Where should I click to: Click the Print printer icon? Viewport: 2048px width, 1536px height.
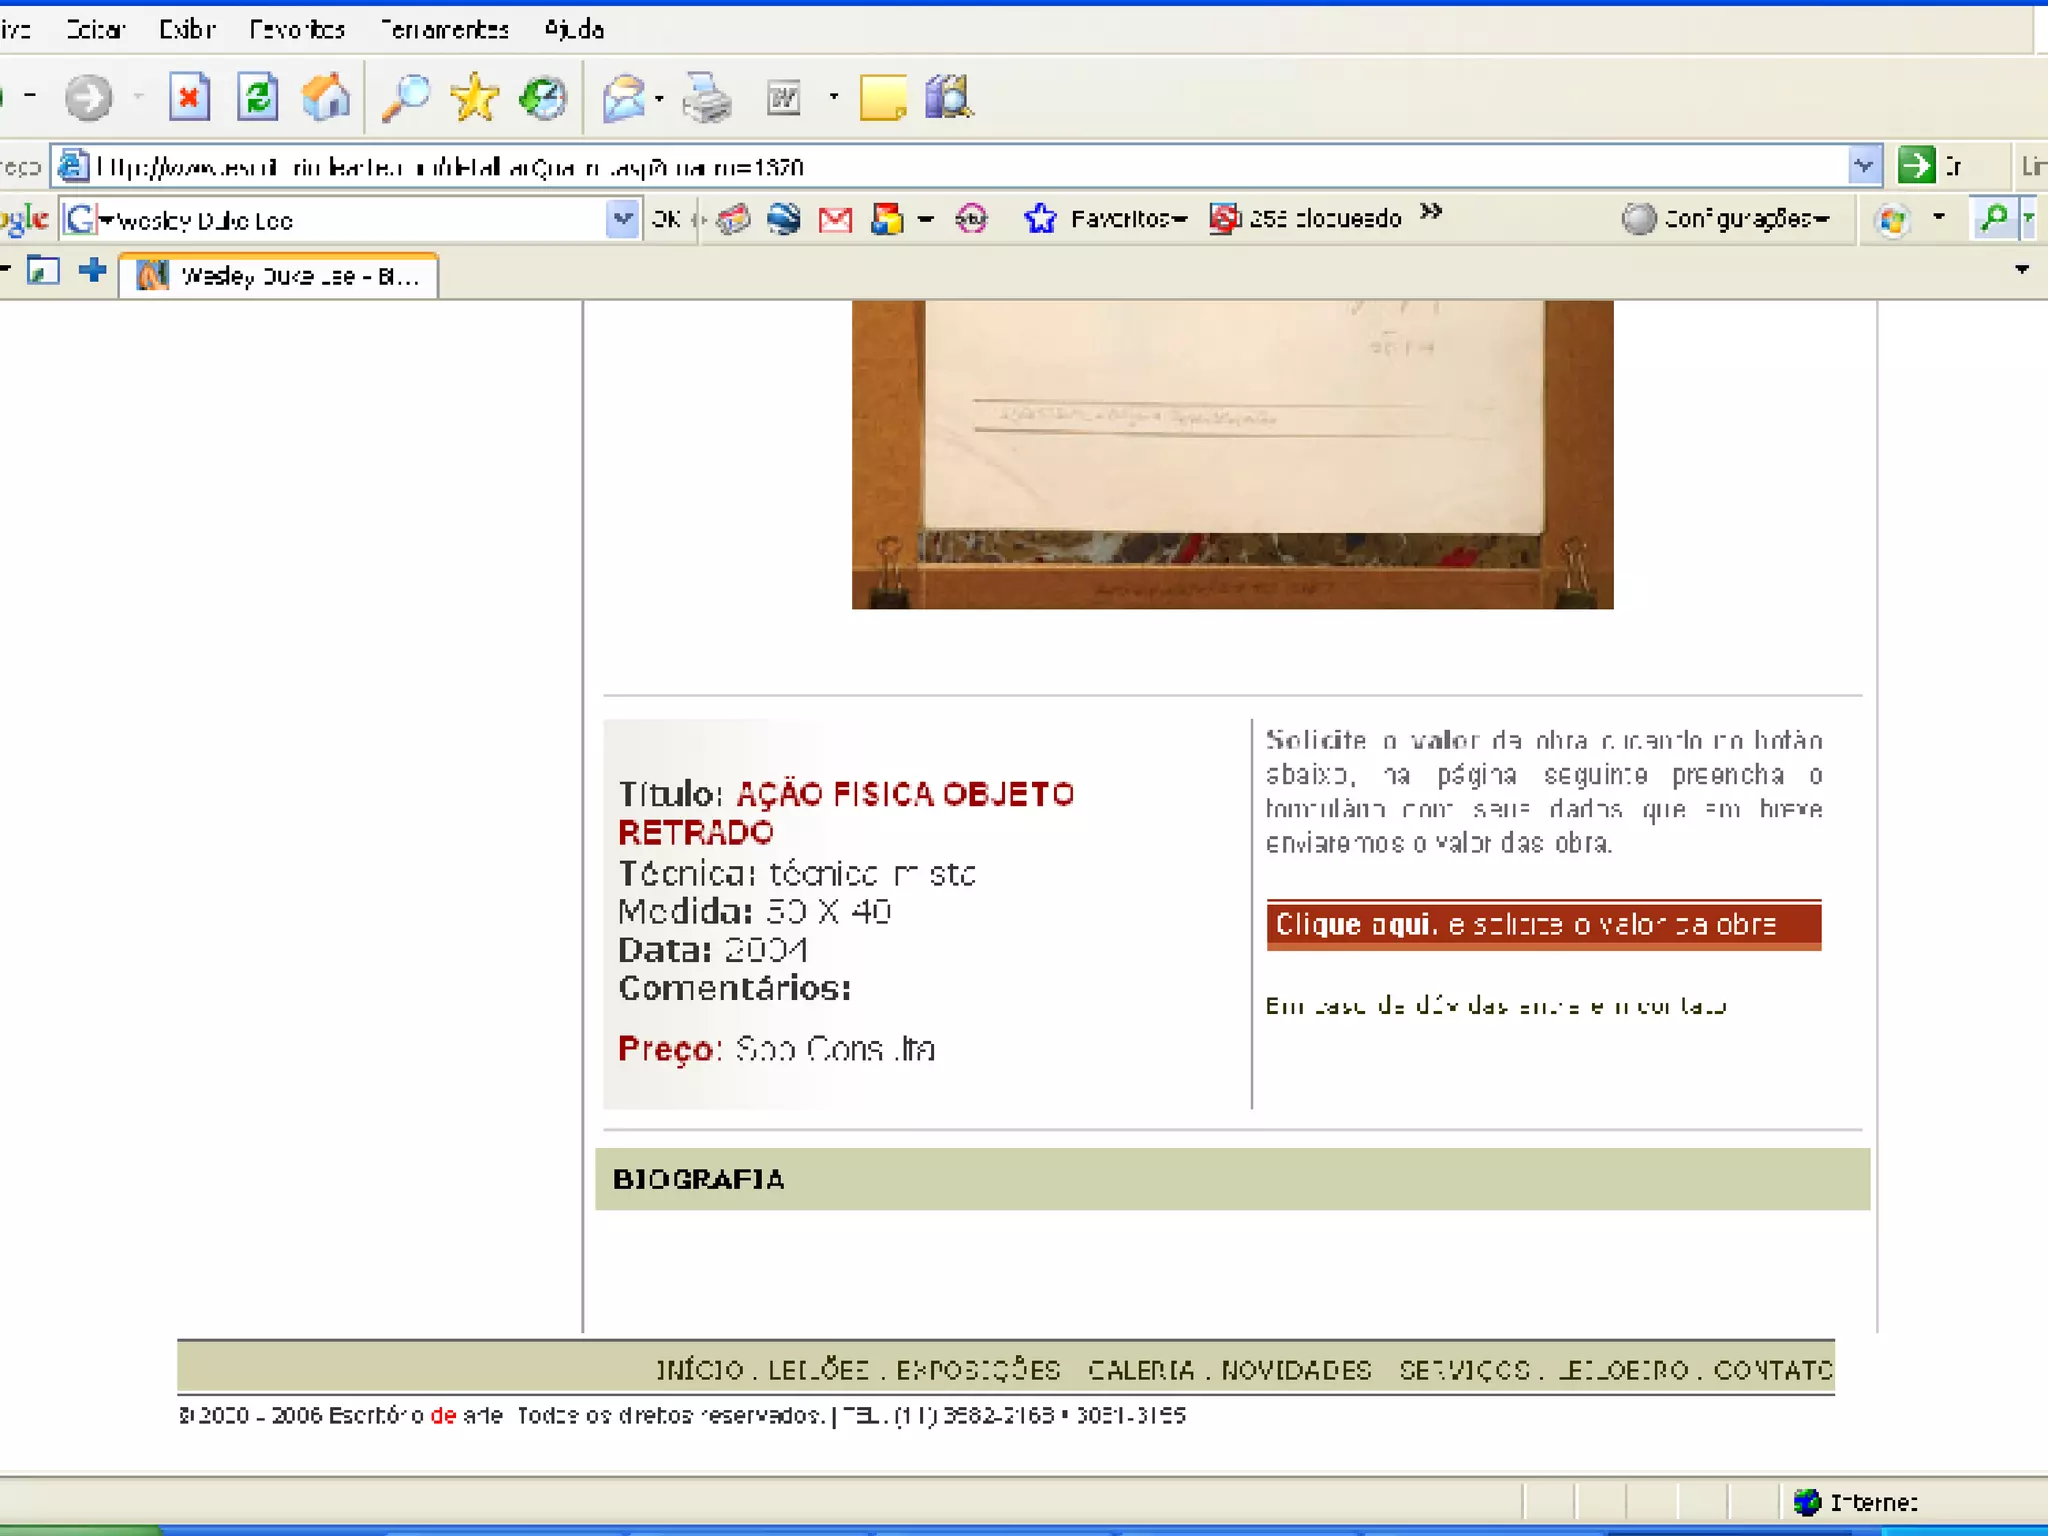tap(707, 98)
